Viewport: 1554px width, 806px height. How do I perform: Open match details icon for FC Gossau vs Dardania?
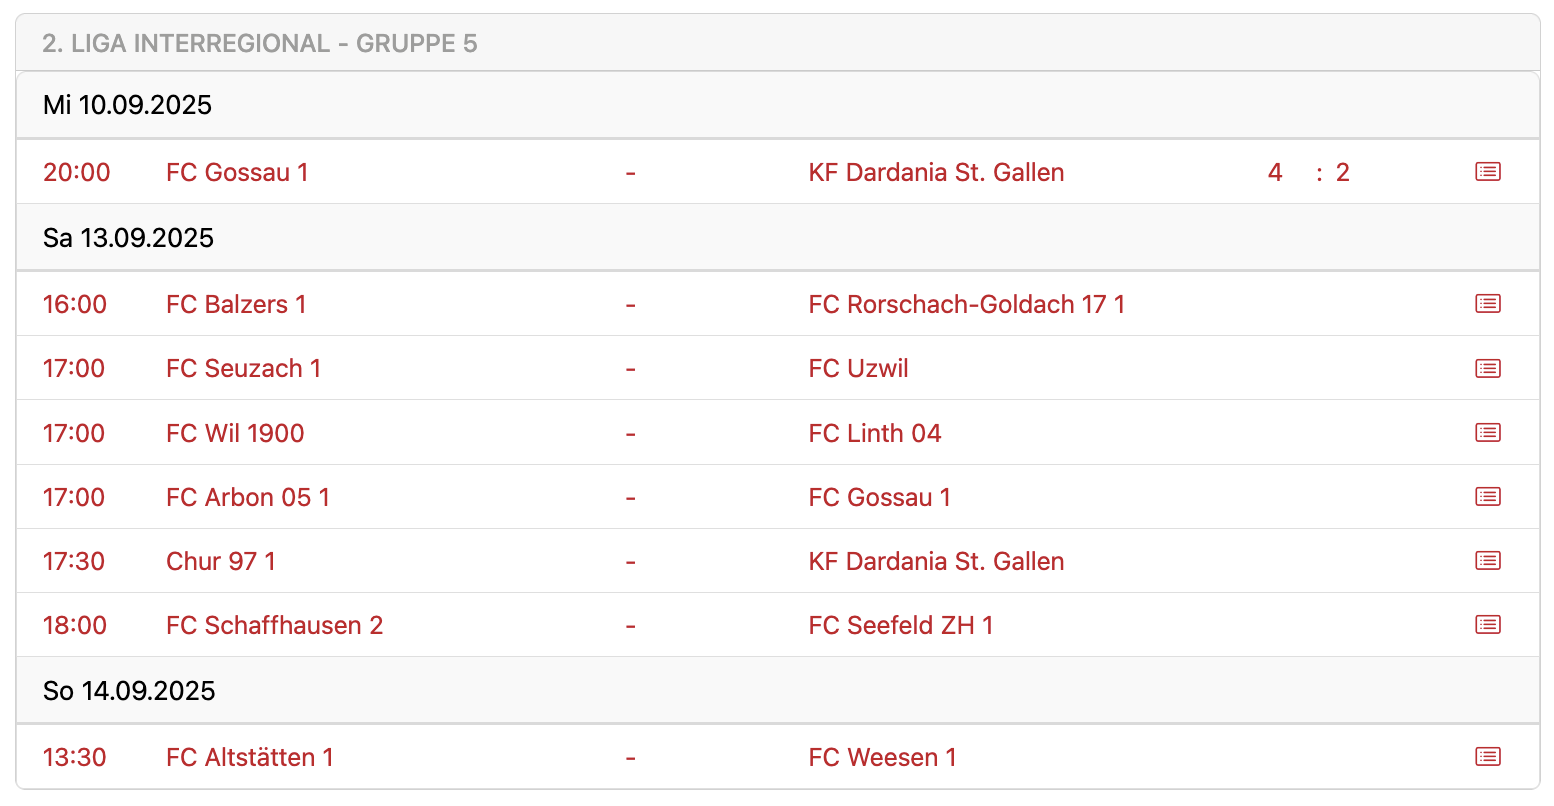(1487, 172)
